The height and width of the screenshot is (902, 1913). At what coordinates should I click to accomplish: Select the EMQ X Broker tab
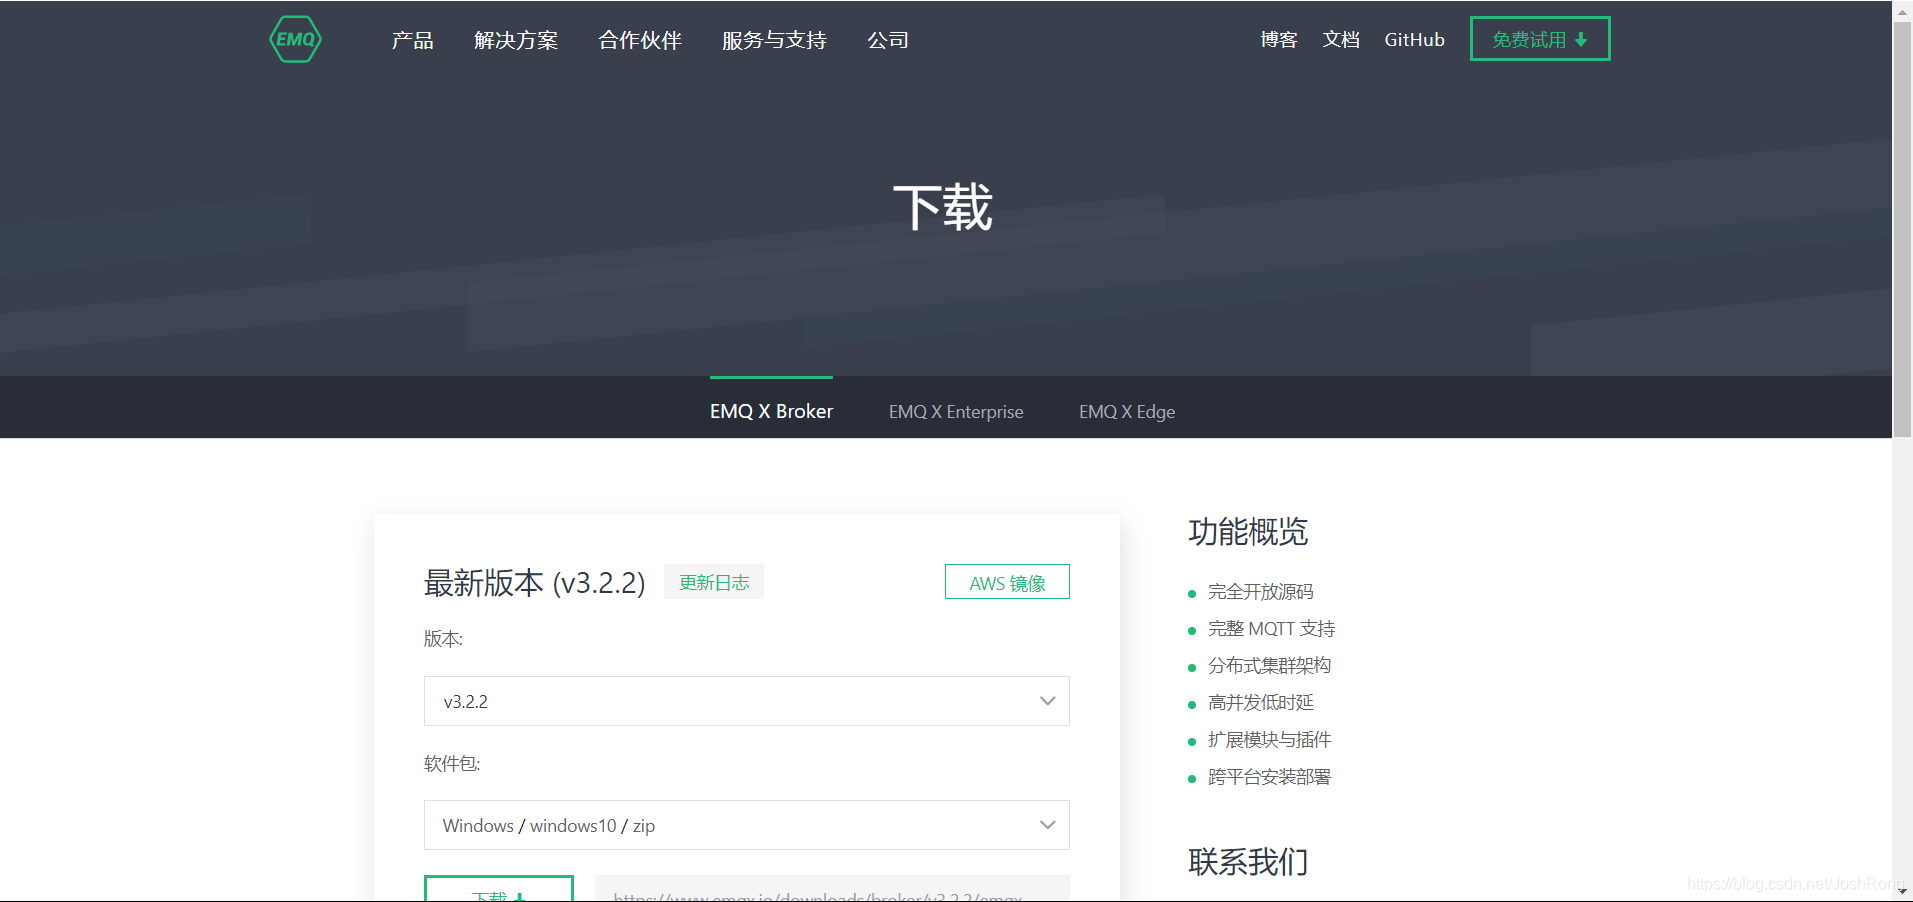coord(771,411)
